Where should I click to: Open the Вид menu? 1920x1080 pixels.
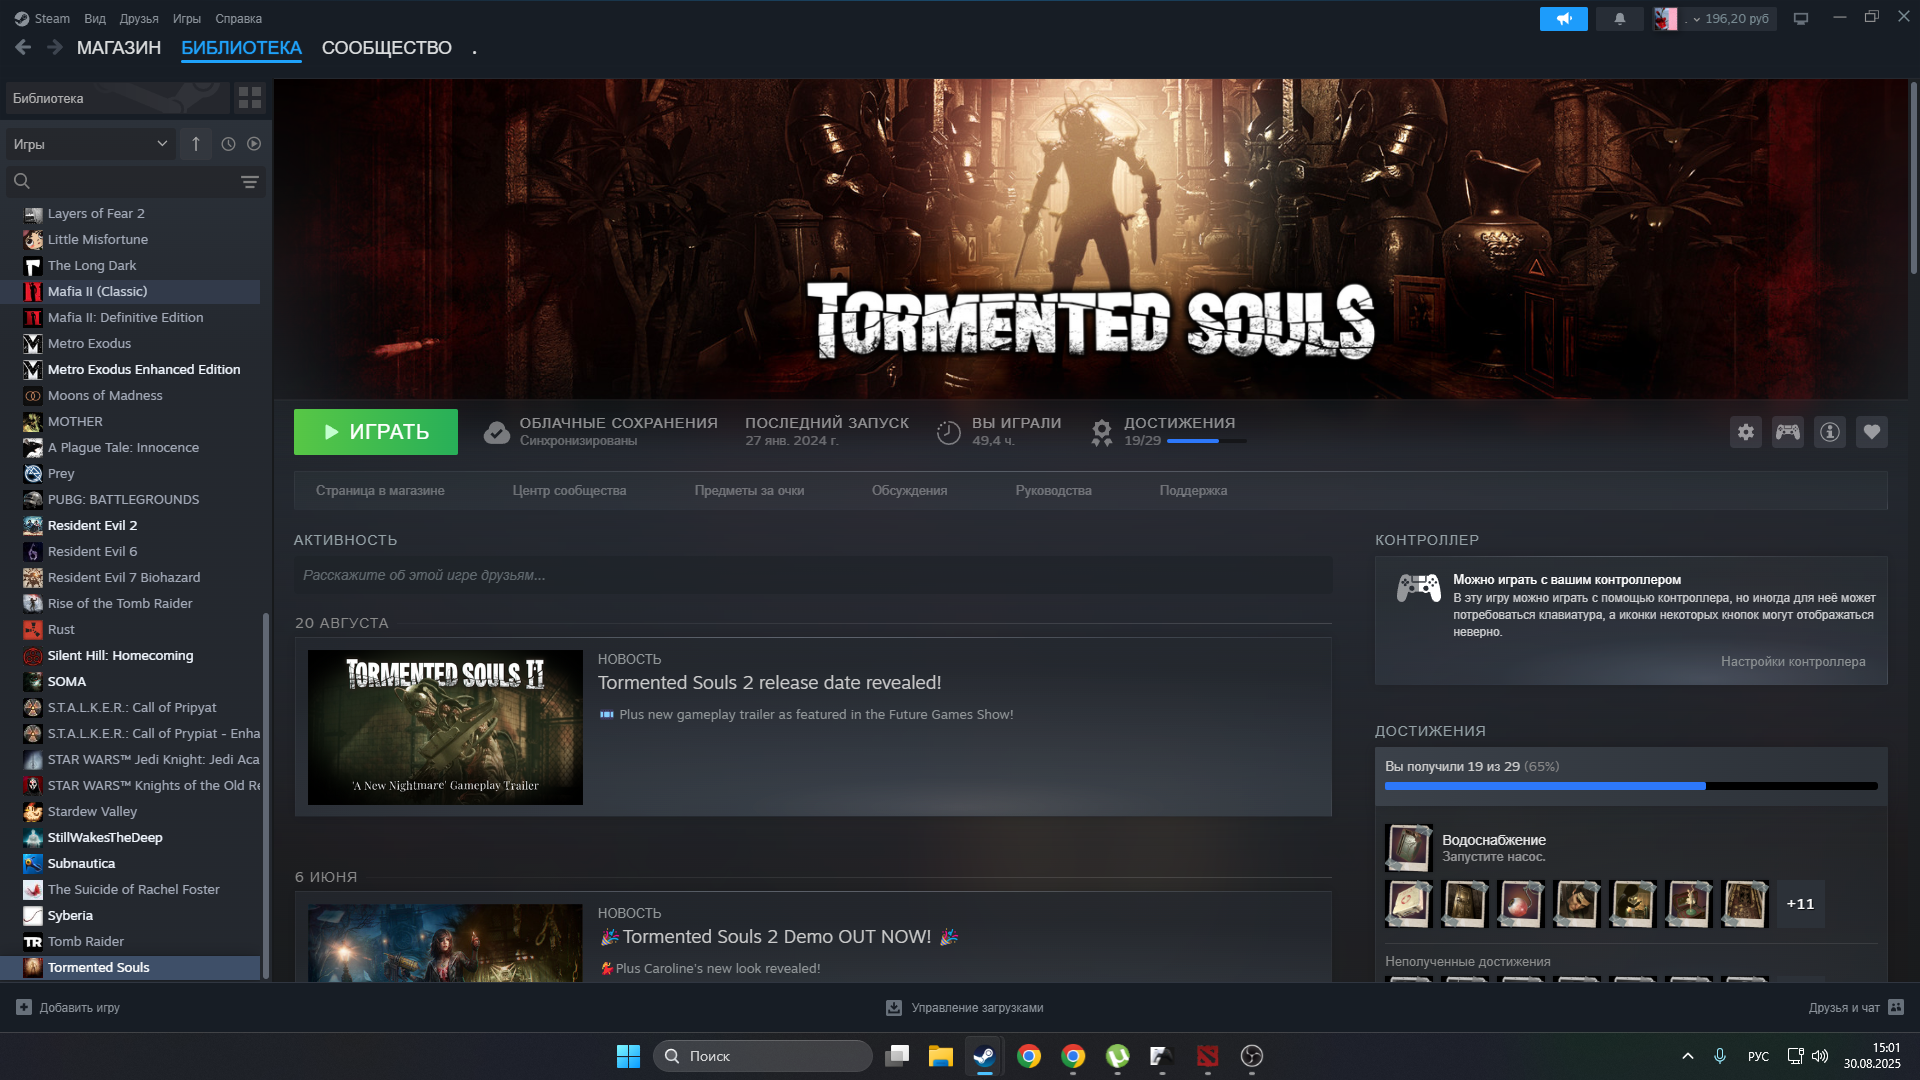[x=95, y=18]
